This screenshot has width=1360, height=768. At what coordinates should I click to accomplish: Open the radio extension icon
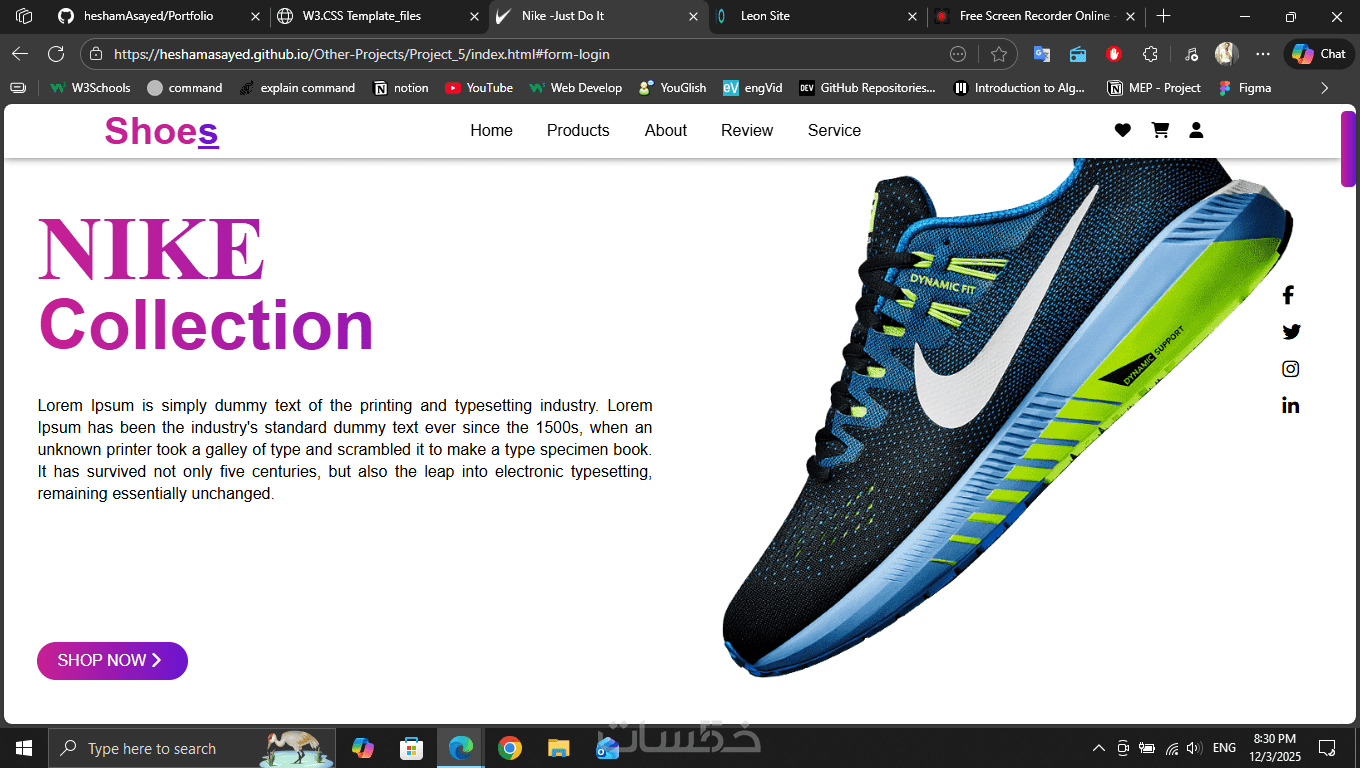coord(1078,54)
